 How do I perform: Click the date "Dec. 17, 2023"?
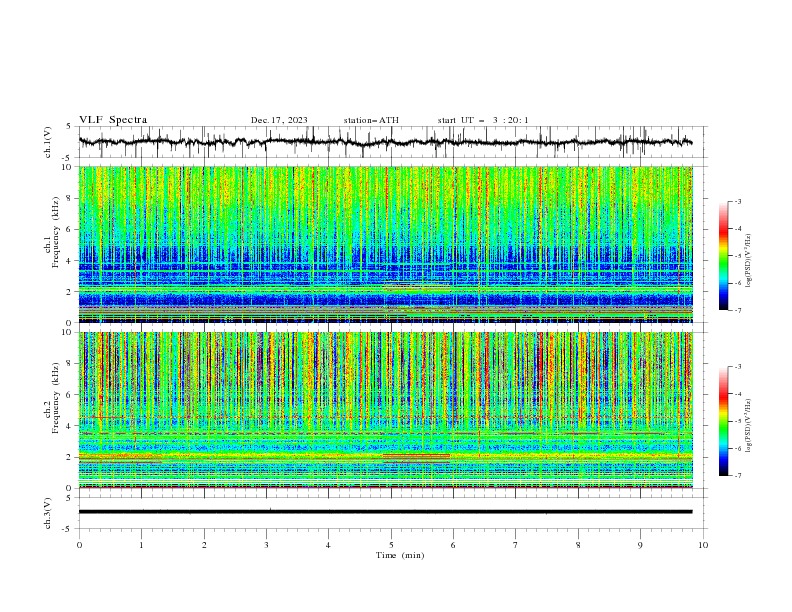[x=279, y=120]
